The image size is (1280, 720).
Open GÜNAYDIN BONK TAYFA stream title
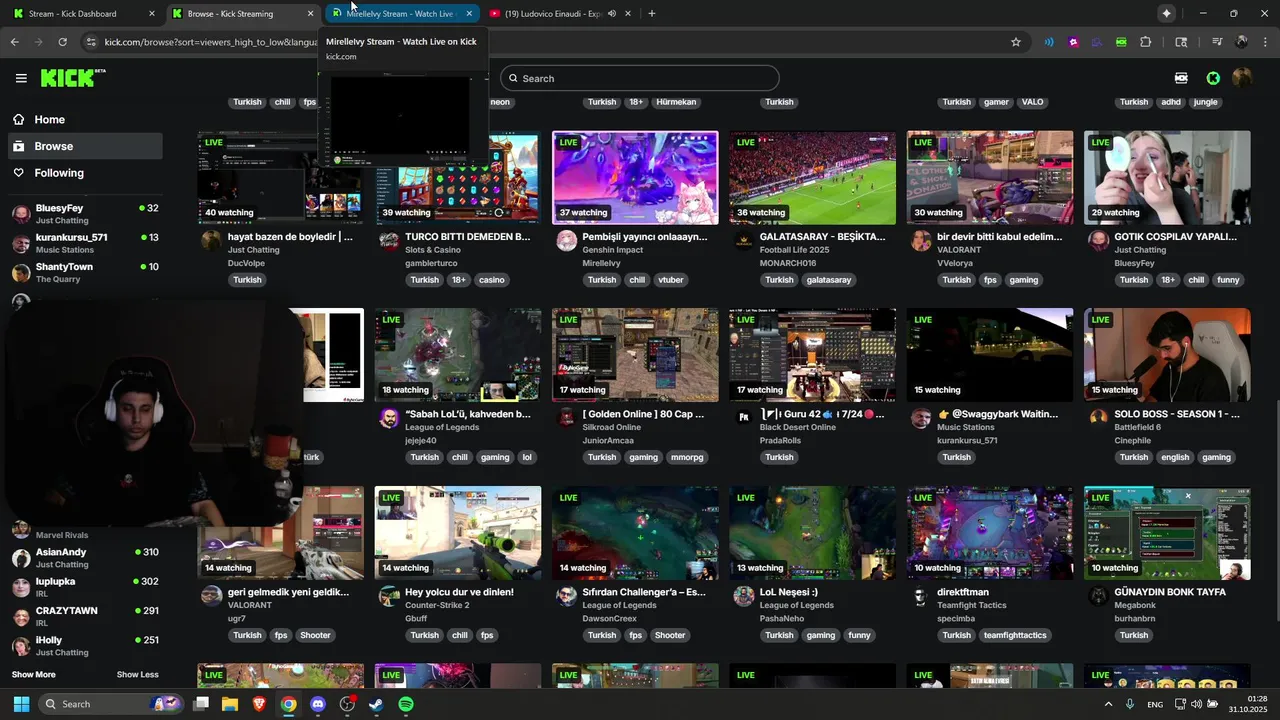(x=1169, y=592)
